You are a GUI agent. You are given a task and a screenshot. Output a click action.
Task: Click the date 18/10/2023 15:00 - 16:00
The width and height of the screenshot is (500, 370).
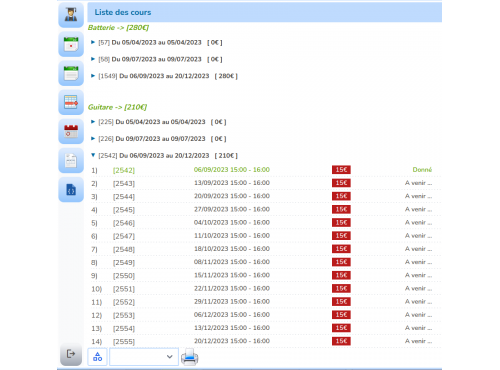232,249
